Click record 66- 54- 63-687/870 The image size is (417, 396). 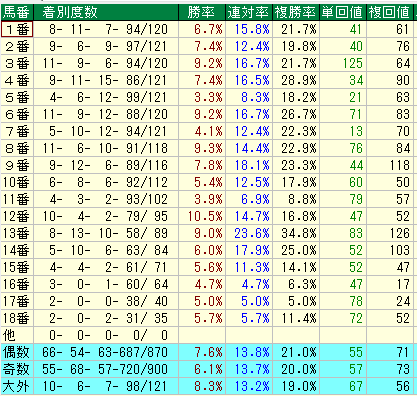tap(106, 352)
